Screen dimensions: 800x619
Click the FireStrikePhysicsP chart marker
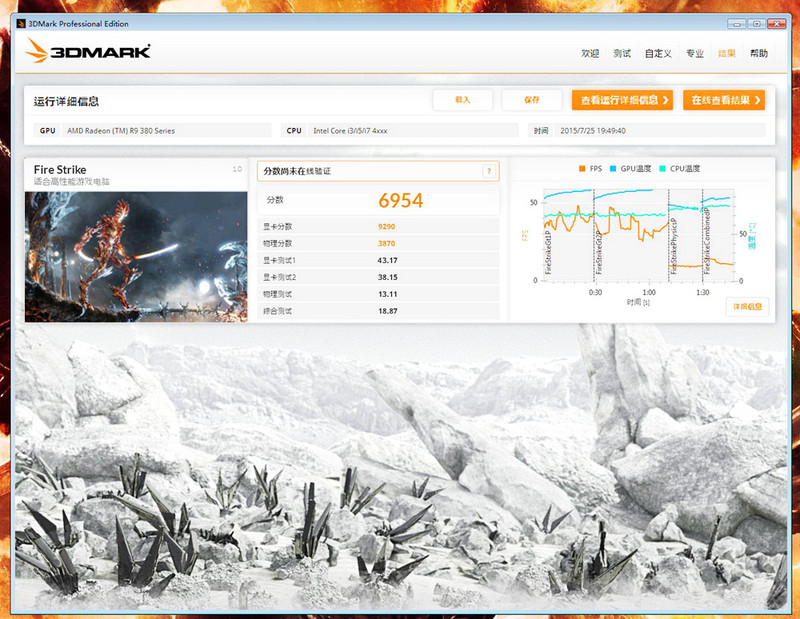tap(673, 246)
